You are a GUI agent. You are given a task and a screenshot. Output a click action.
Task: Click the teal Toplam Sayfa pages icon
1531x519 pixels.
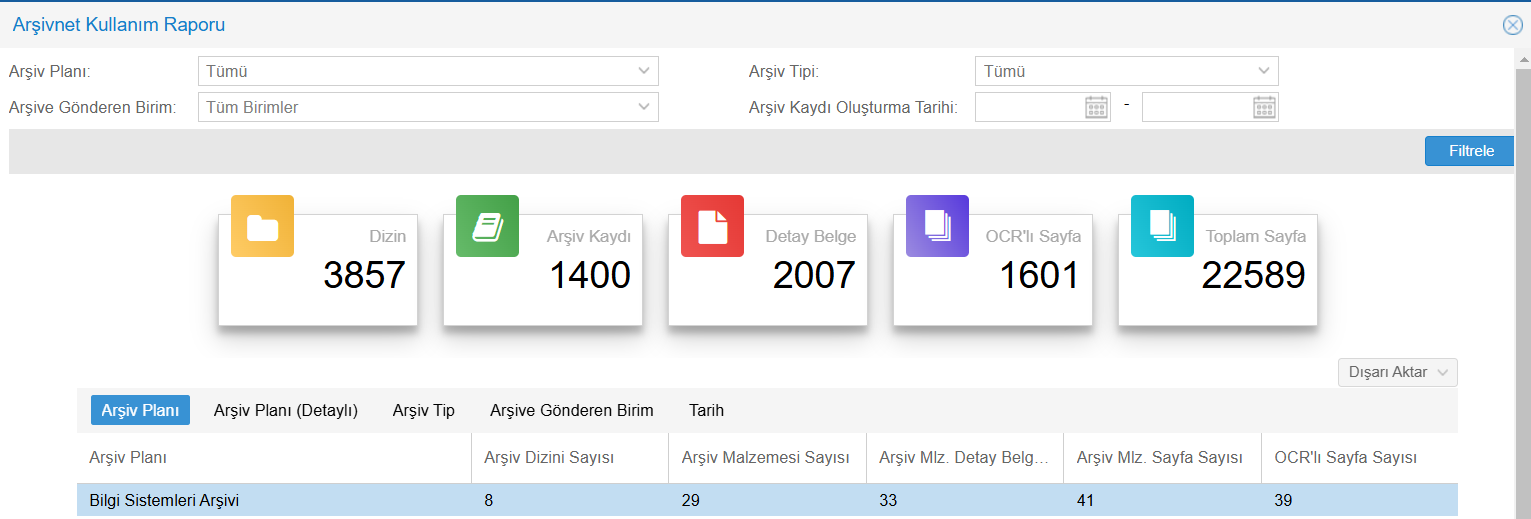pos(1162,226)
